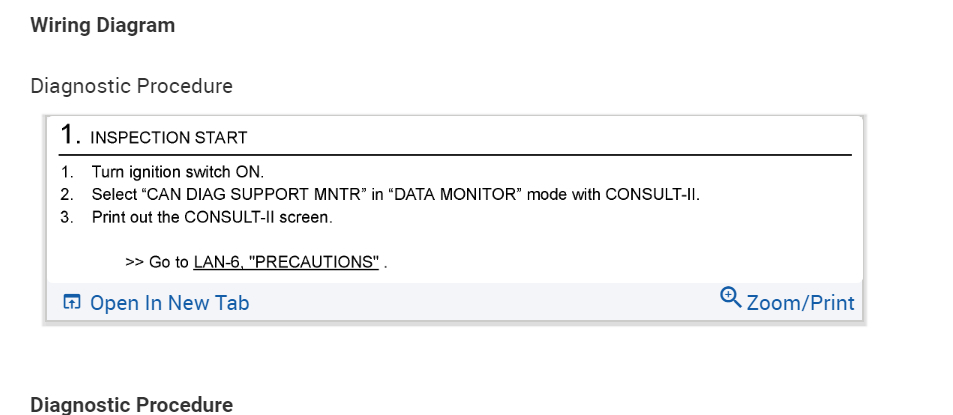The width and height of the screenshot is (953, 415).
Task: Click the "Turn ignition switch ON" instruction
Action: click(177, 172)
